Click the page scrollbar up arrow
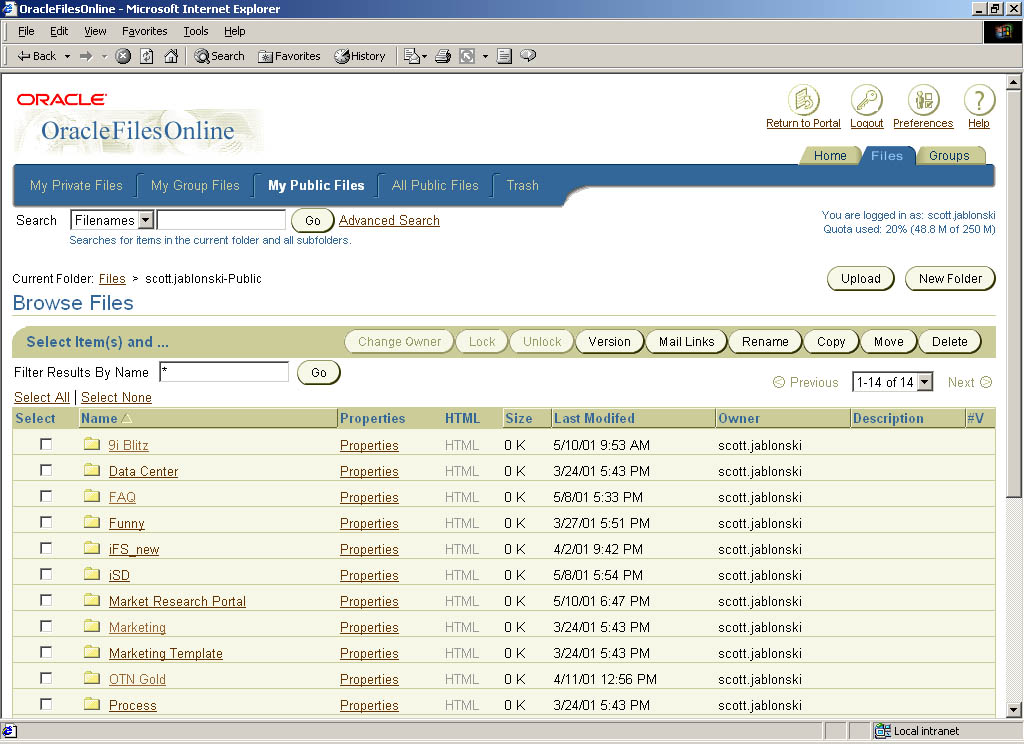Viewport: 1024px width, 744px height. (x=1014, y=82)
